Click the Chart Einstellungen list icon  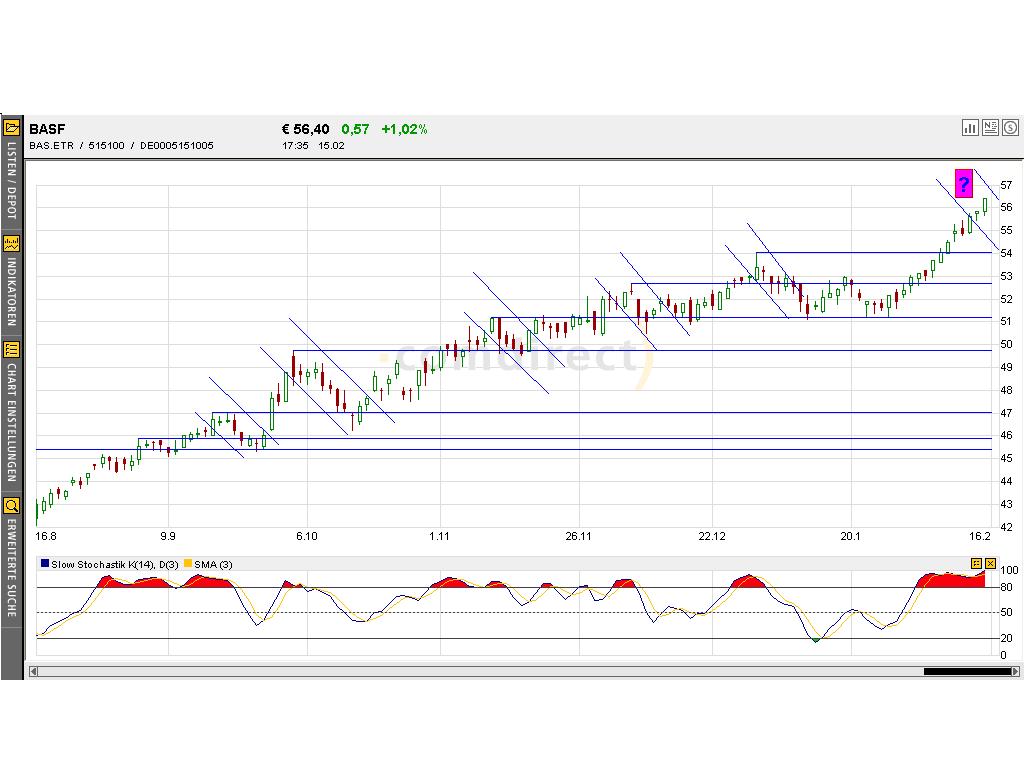point(12,349)
